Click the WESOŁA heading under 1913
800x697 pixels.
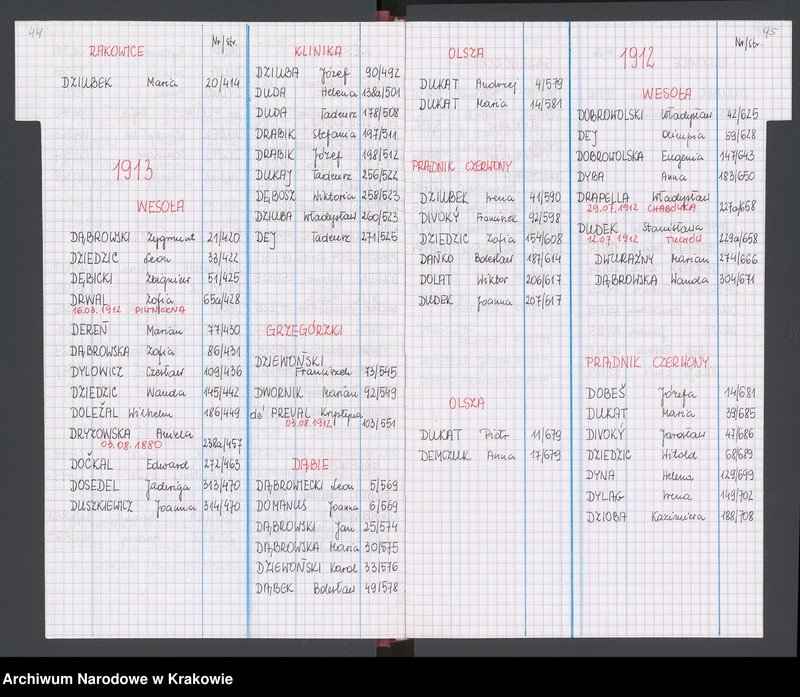[160, 207]
